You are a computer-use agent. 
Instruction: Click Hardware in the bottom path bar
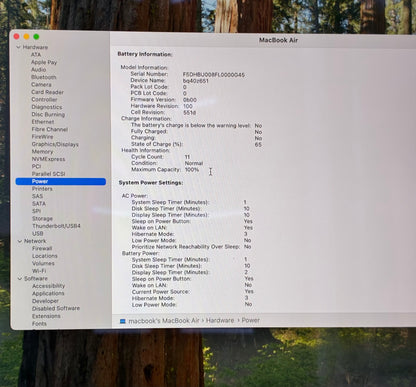220,320
